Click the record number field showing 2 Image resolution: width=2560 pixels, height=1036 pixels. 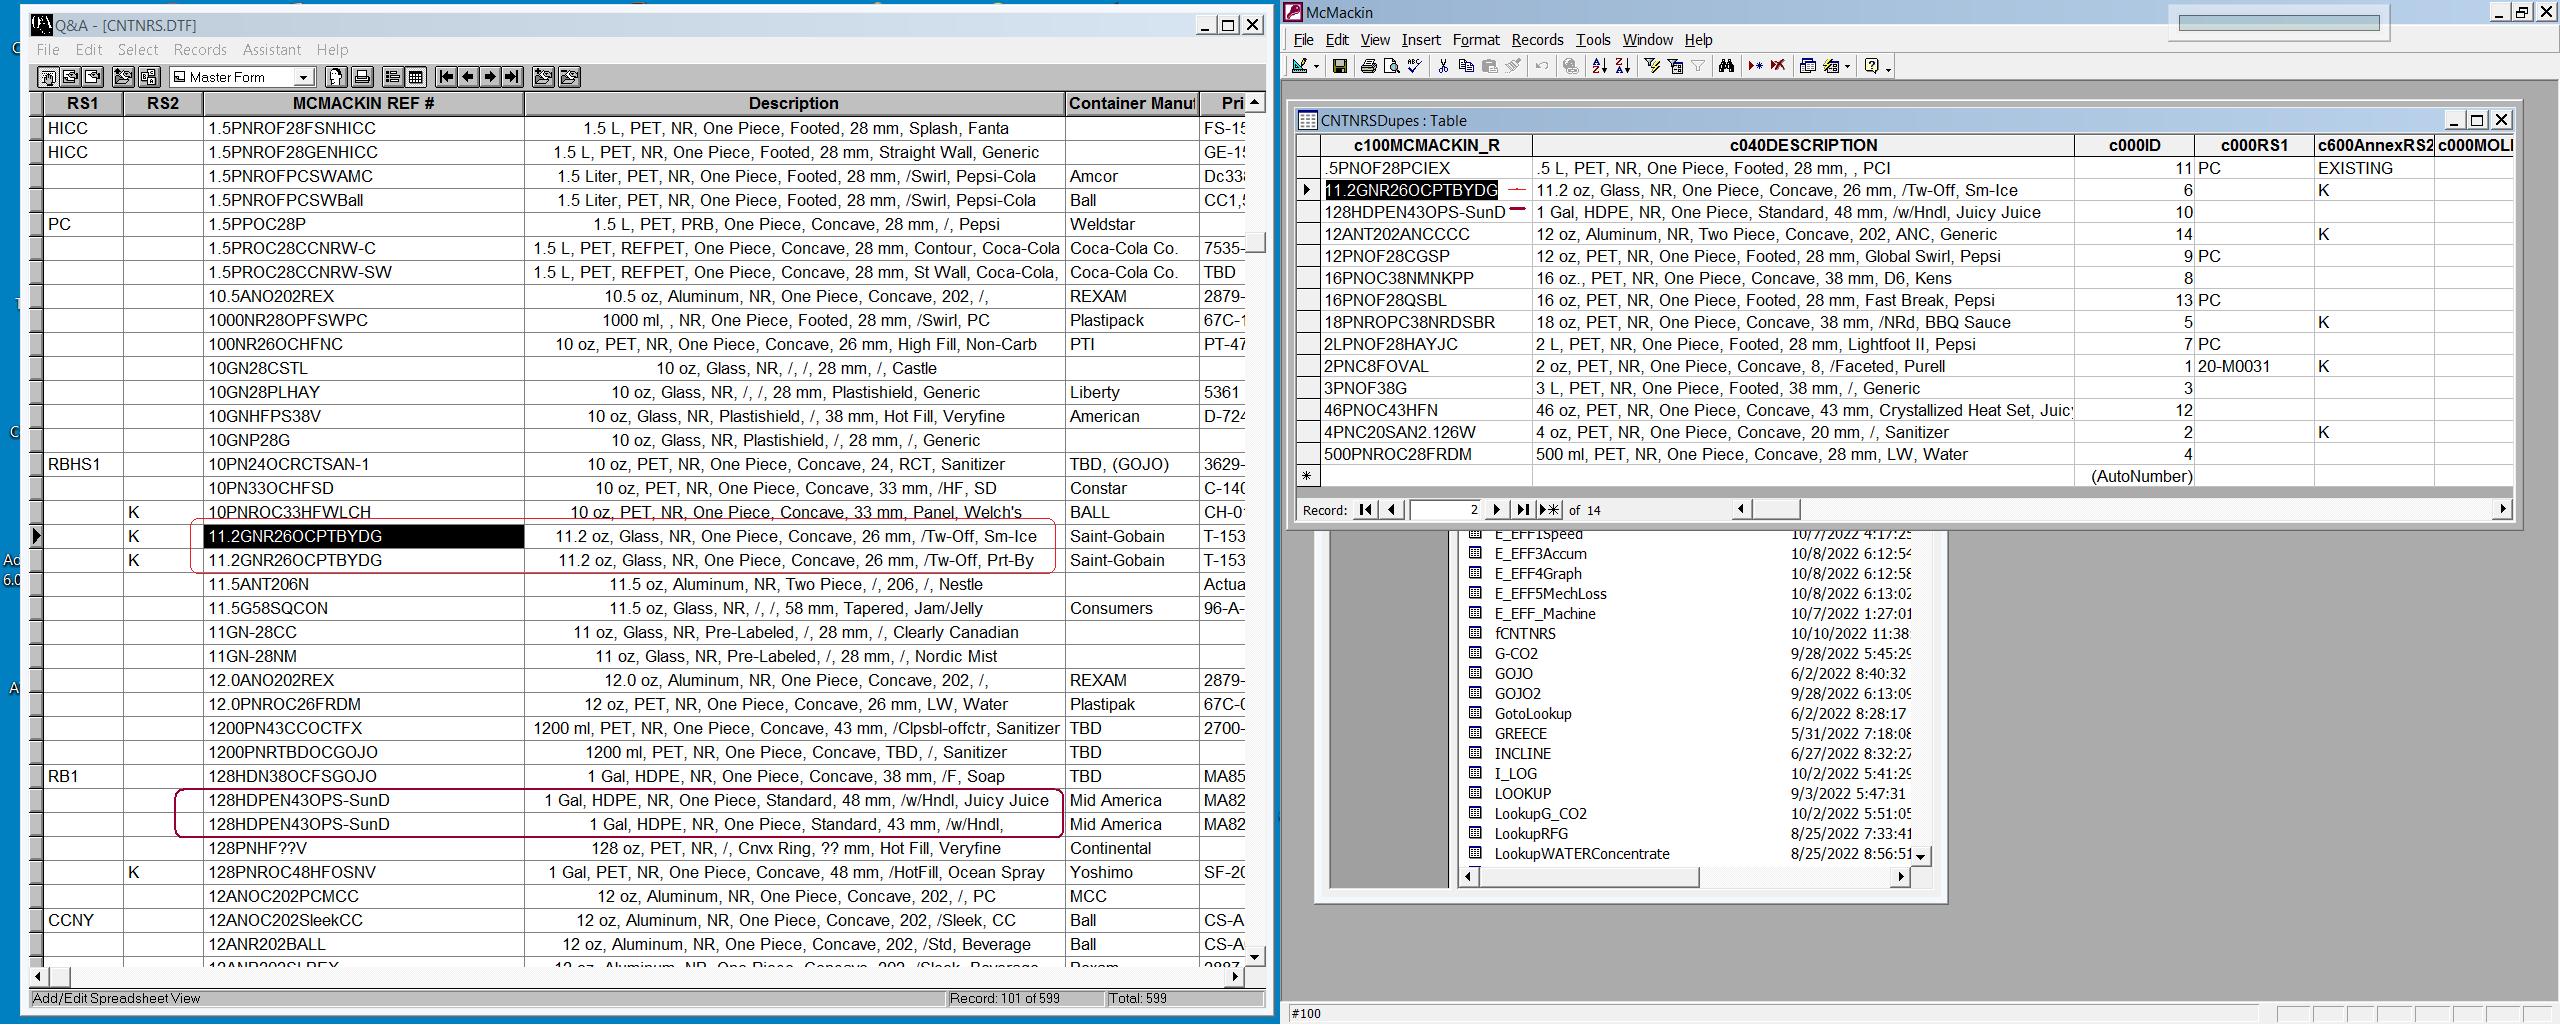pos(1446,510)
